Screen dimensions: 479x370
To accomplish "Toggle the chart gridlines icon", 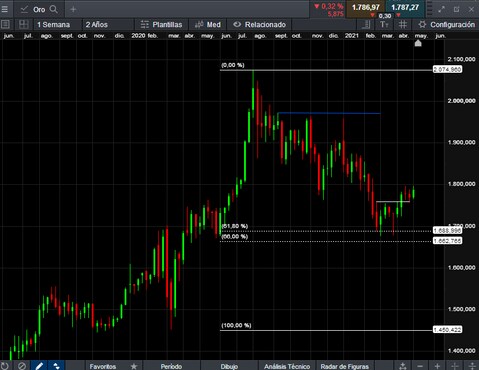I will [403, 24].
